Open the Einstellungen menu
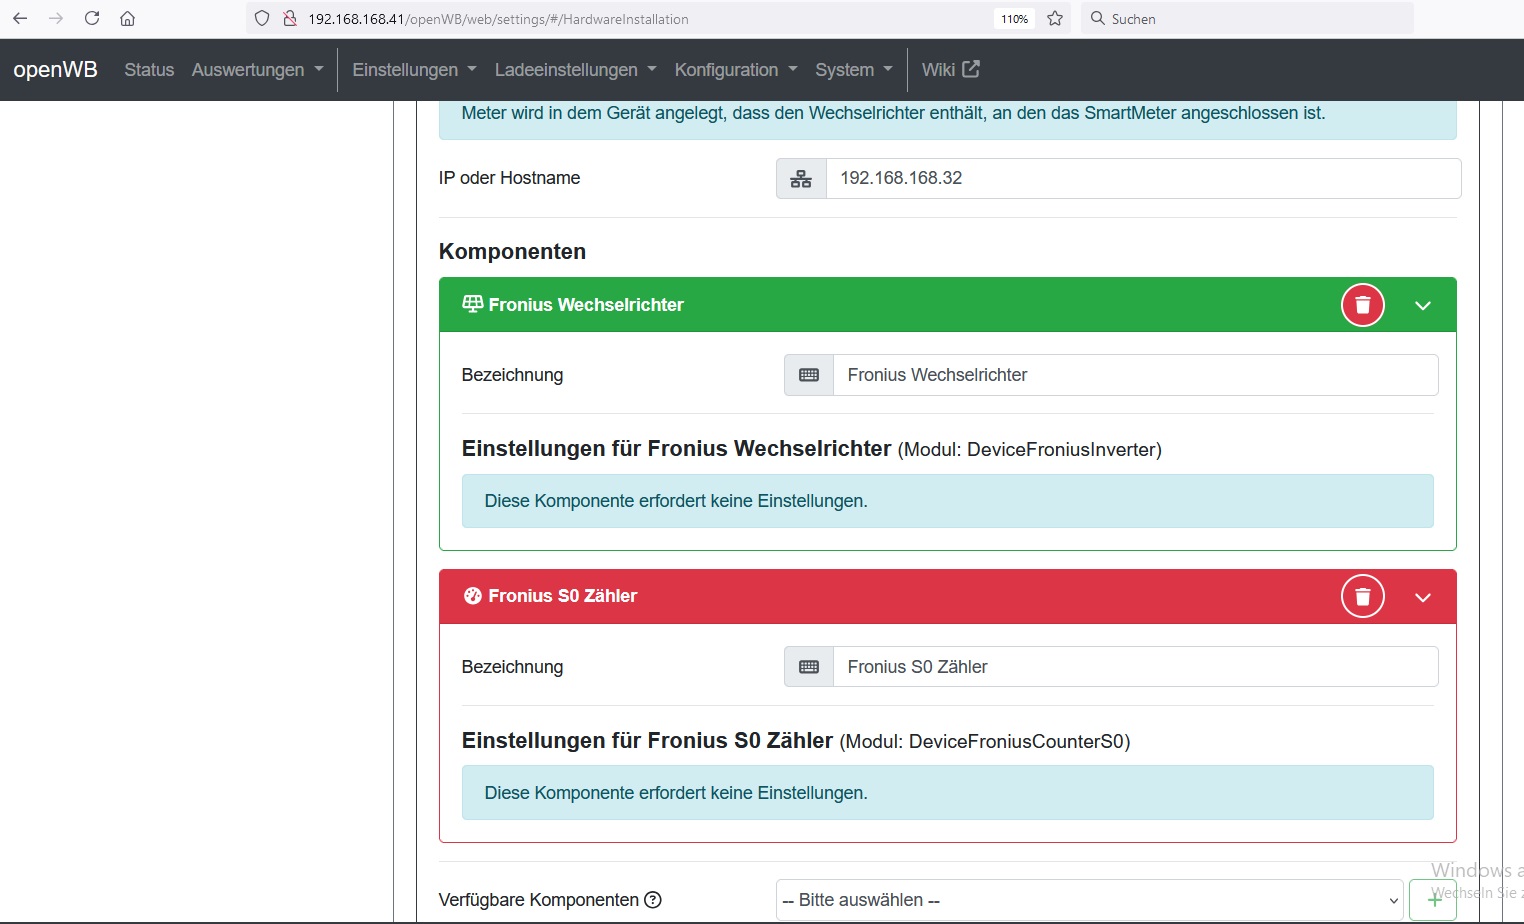The width and height of the screenshot is (1524, 924). [x=414, y=69]
